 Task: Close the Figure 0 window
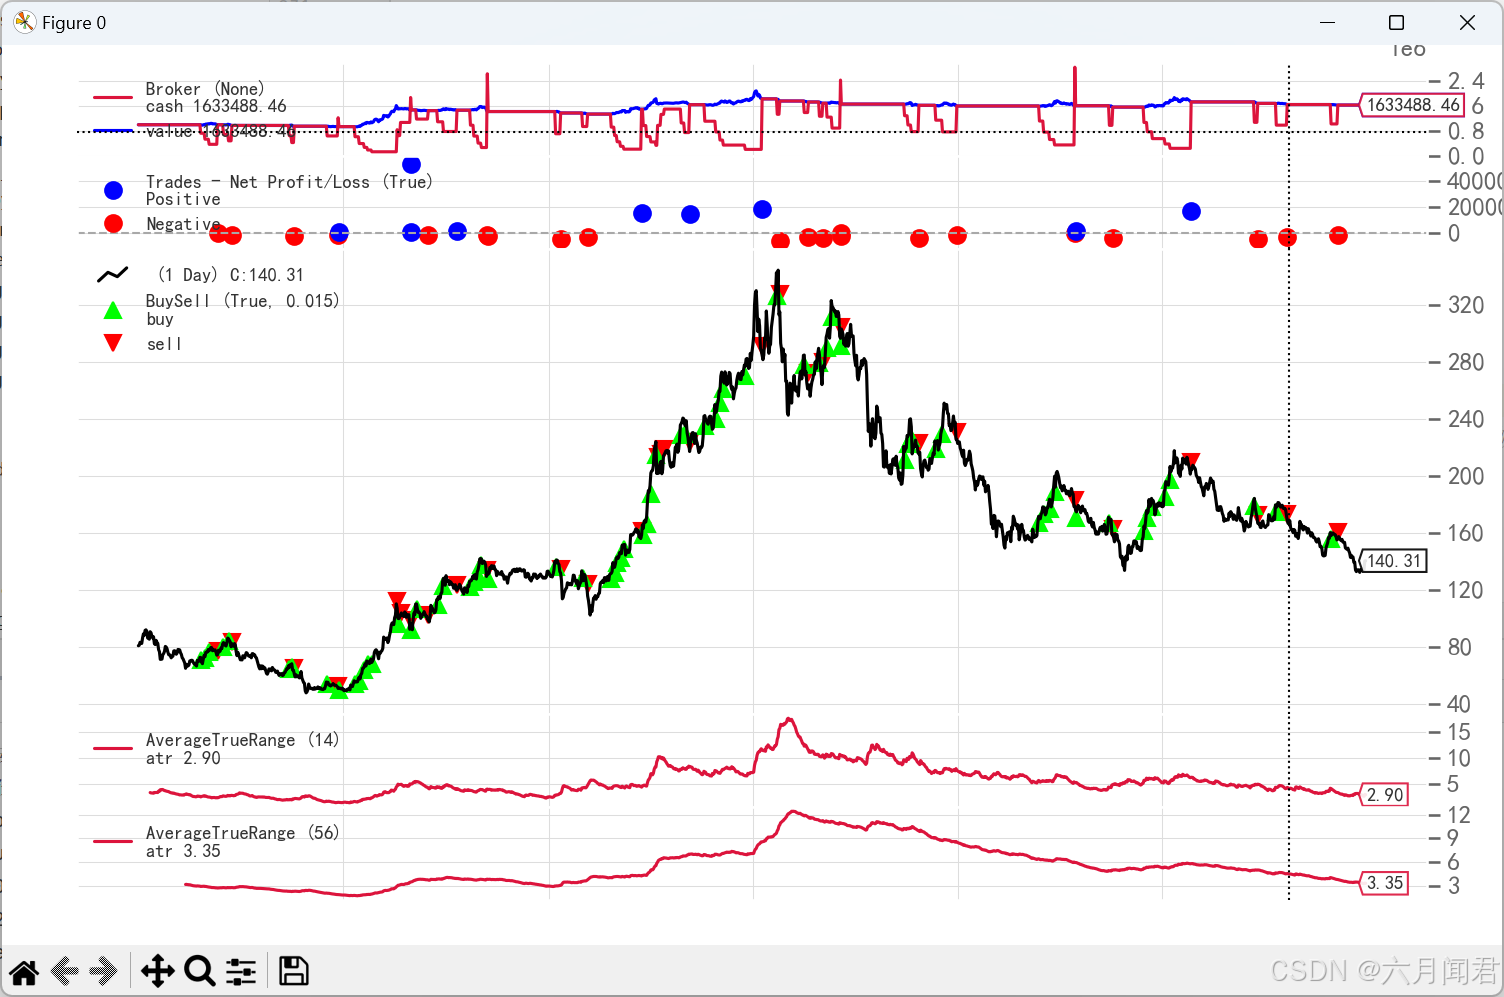coord(1467,22)
